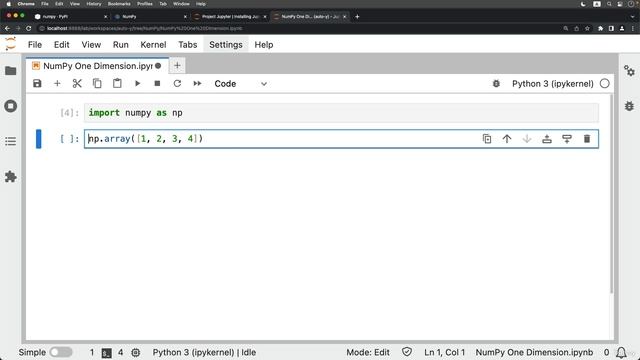Image resolution: width=640 pixels, height=360 pixels.
Task: Enable the debugger bug icon in the notebook toolbar
Action: [x=496, y=84]
